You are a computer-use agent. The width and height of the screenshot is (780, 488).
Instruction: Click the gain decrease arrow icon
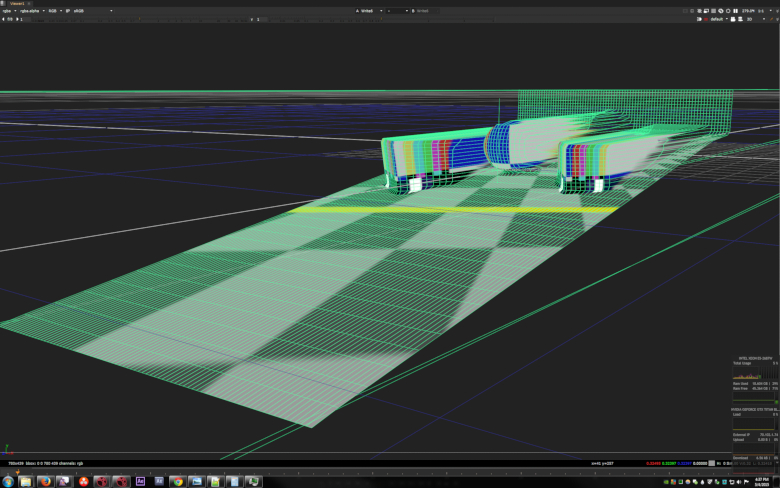(x=4, y=19)
